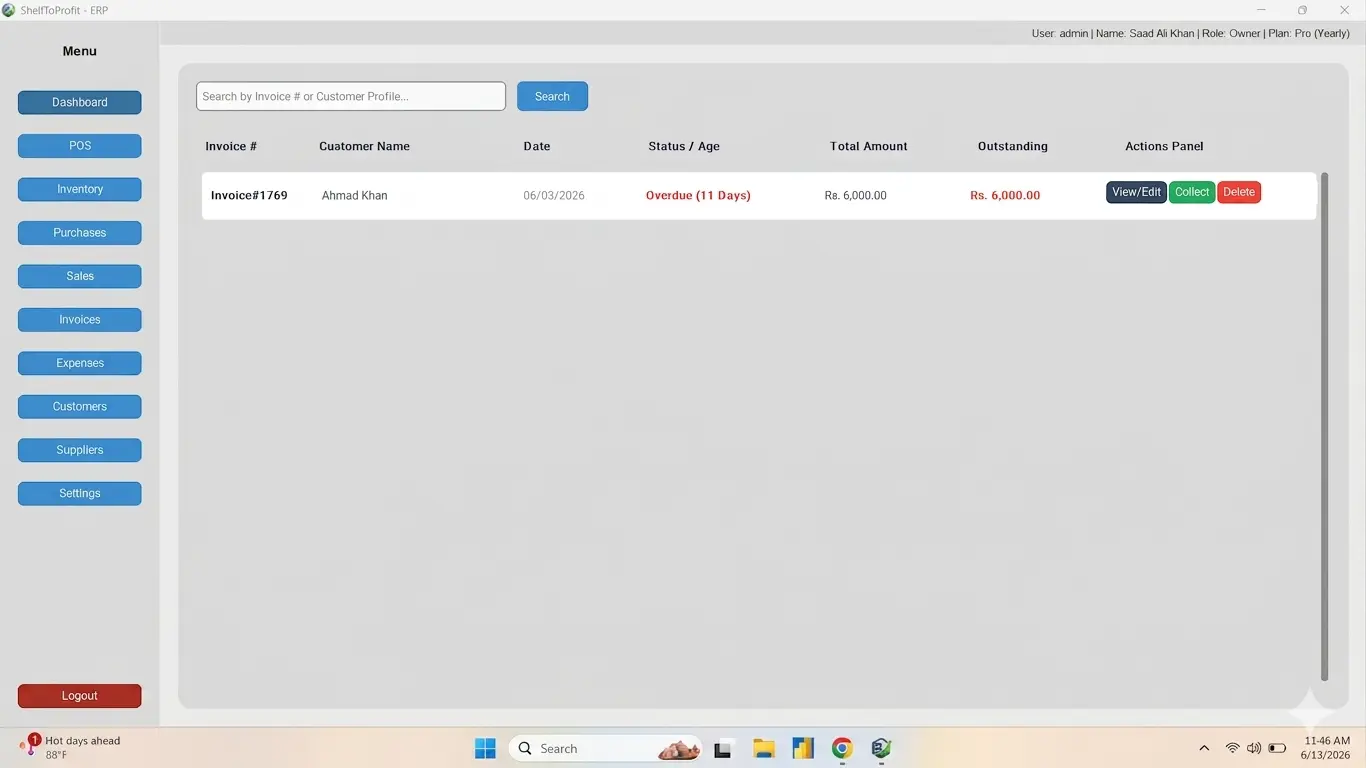The image size is (1366, 768).
Task: Open Settings from the sidebar menu
Action: [x=79, y=494]
